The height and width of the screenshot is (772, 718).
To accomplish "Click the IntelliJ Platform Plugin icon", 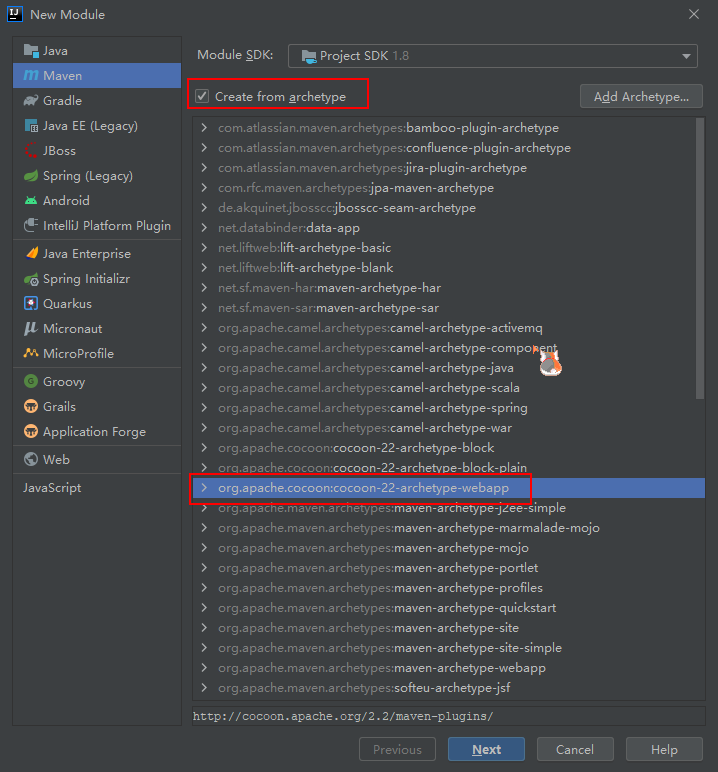I will point(31,225).
